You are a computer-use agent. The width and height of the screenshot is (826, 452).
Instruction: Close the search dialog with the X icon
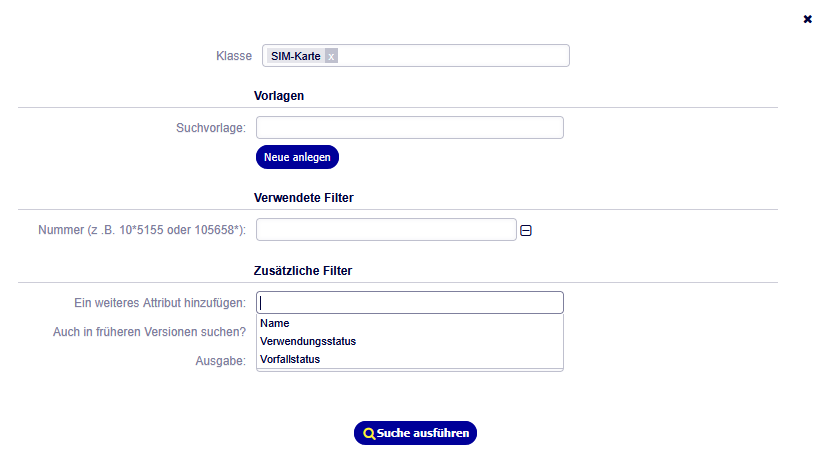[x=808, y=19]
